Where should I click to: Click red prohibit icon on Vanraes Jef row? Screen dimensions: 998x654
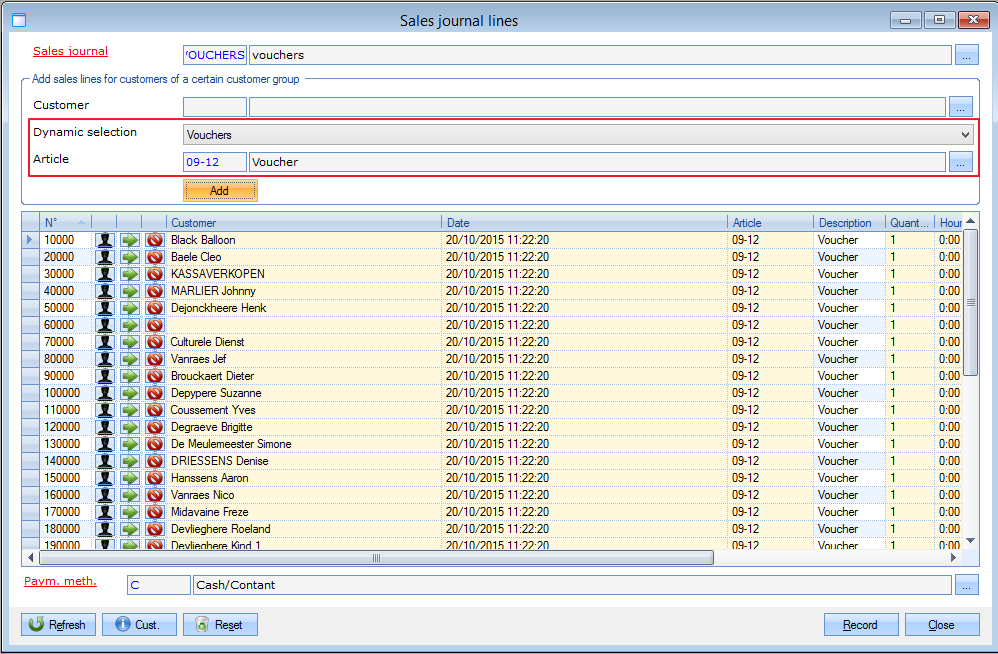[155, 359]
